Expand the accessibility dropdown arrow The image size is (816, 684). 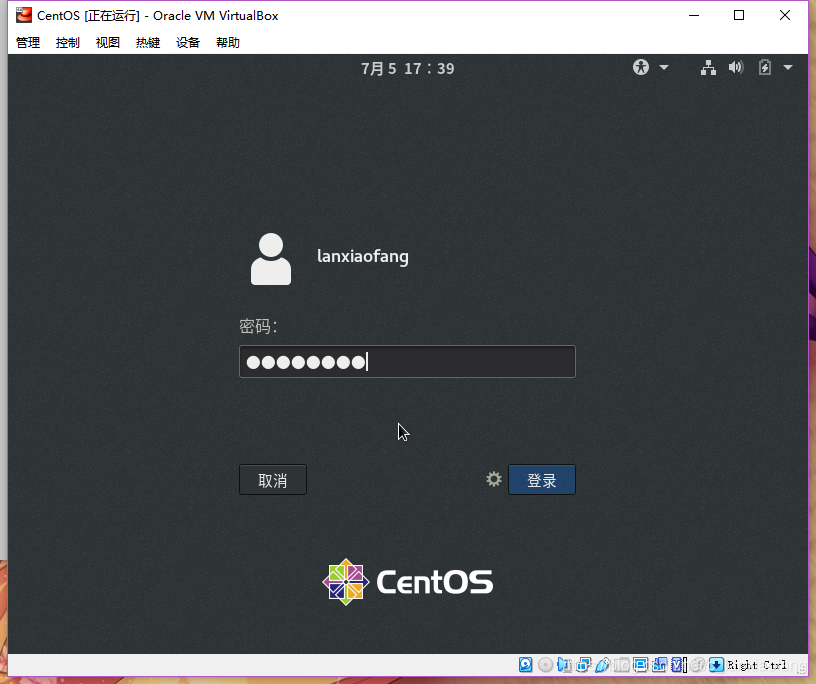[664, 68]
